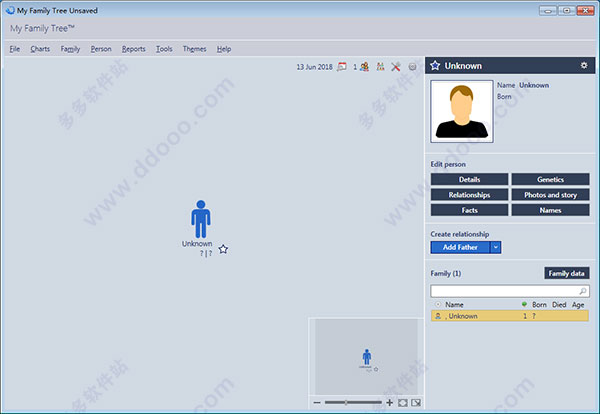Toggle the mini map collapse icon
Viewport: 600px width, 414px height.
416,402
